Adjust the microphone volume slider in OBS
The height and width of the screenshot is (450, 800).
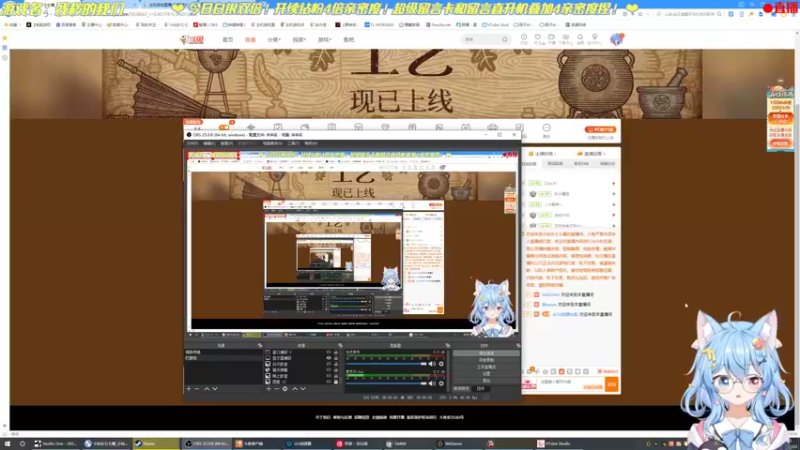click(386, 383)
